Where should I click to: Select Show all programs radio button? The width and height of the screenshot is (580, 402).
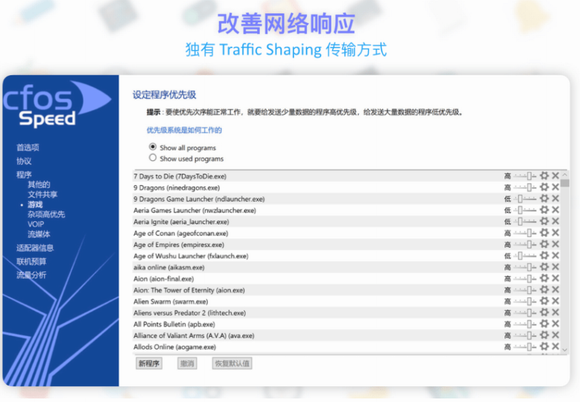152,147
